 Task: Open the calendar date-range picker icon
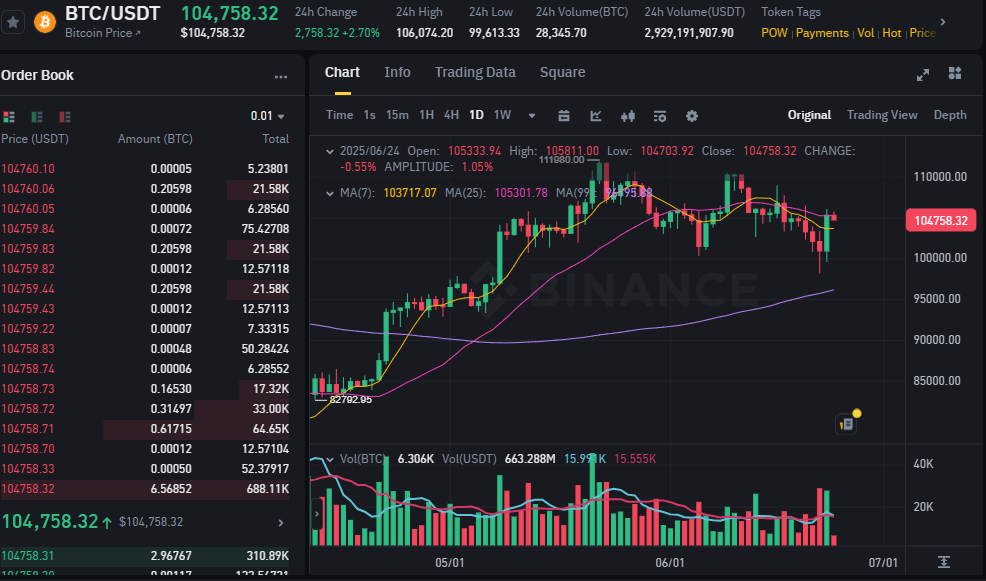click(563, 116)
